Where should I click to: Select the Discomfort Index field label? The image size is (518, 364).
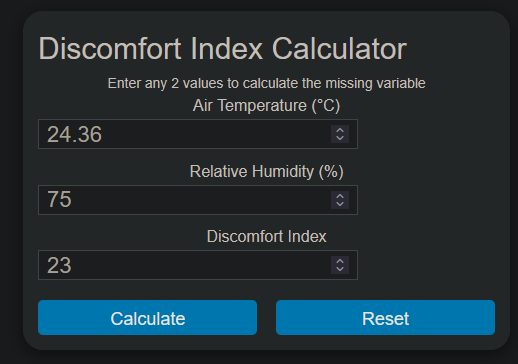[x=266, y=237]
